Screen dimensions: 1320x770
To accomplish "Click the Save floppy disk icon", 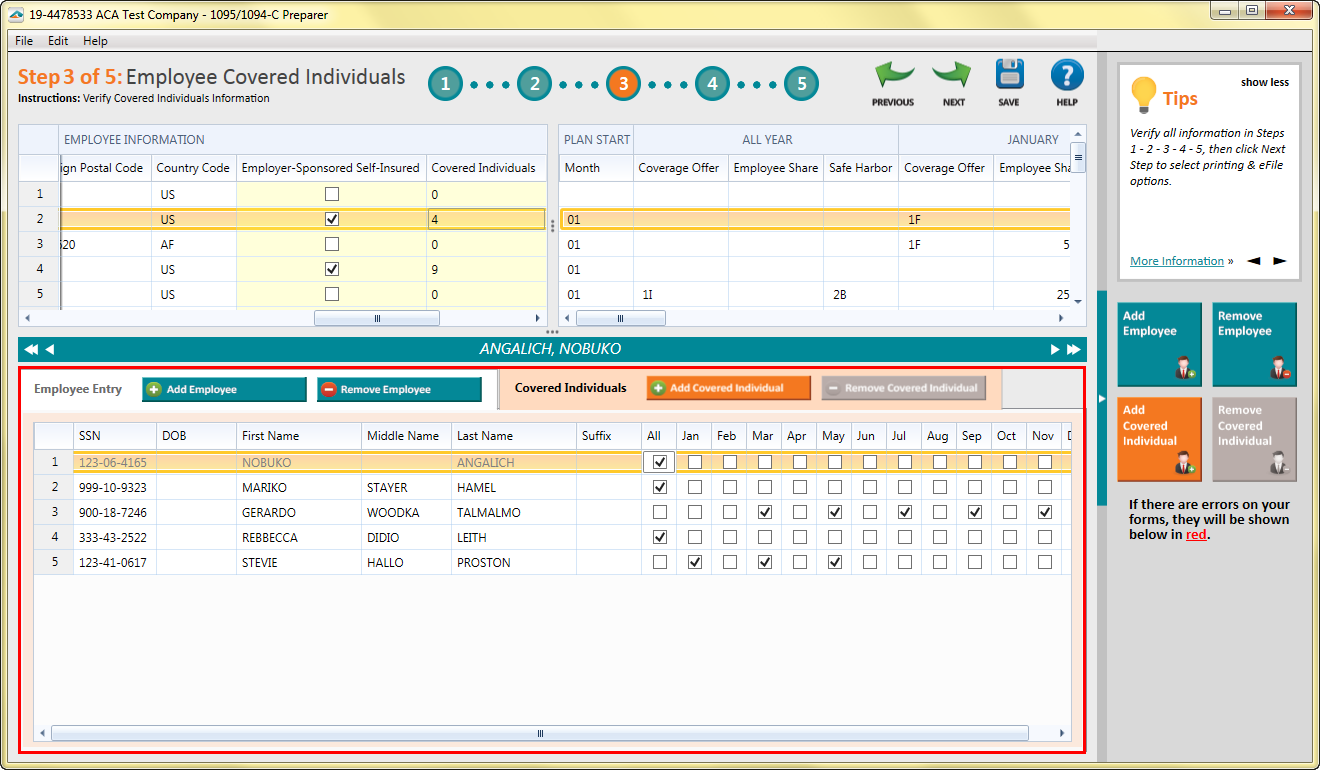I will pyautogui.click(x=1009, y=76).
